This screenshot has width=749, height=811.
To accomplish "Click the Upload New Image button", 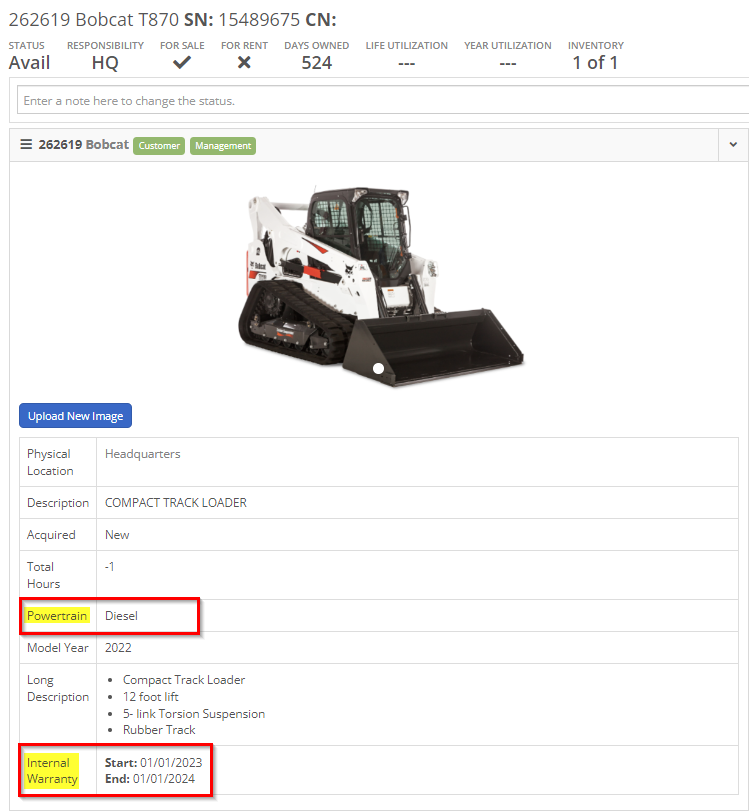I will point(76,416).
